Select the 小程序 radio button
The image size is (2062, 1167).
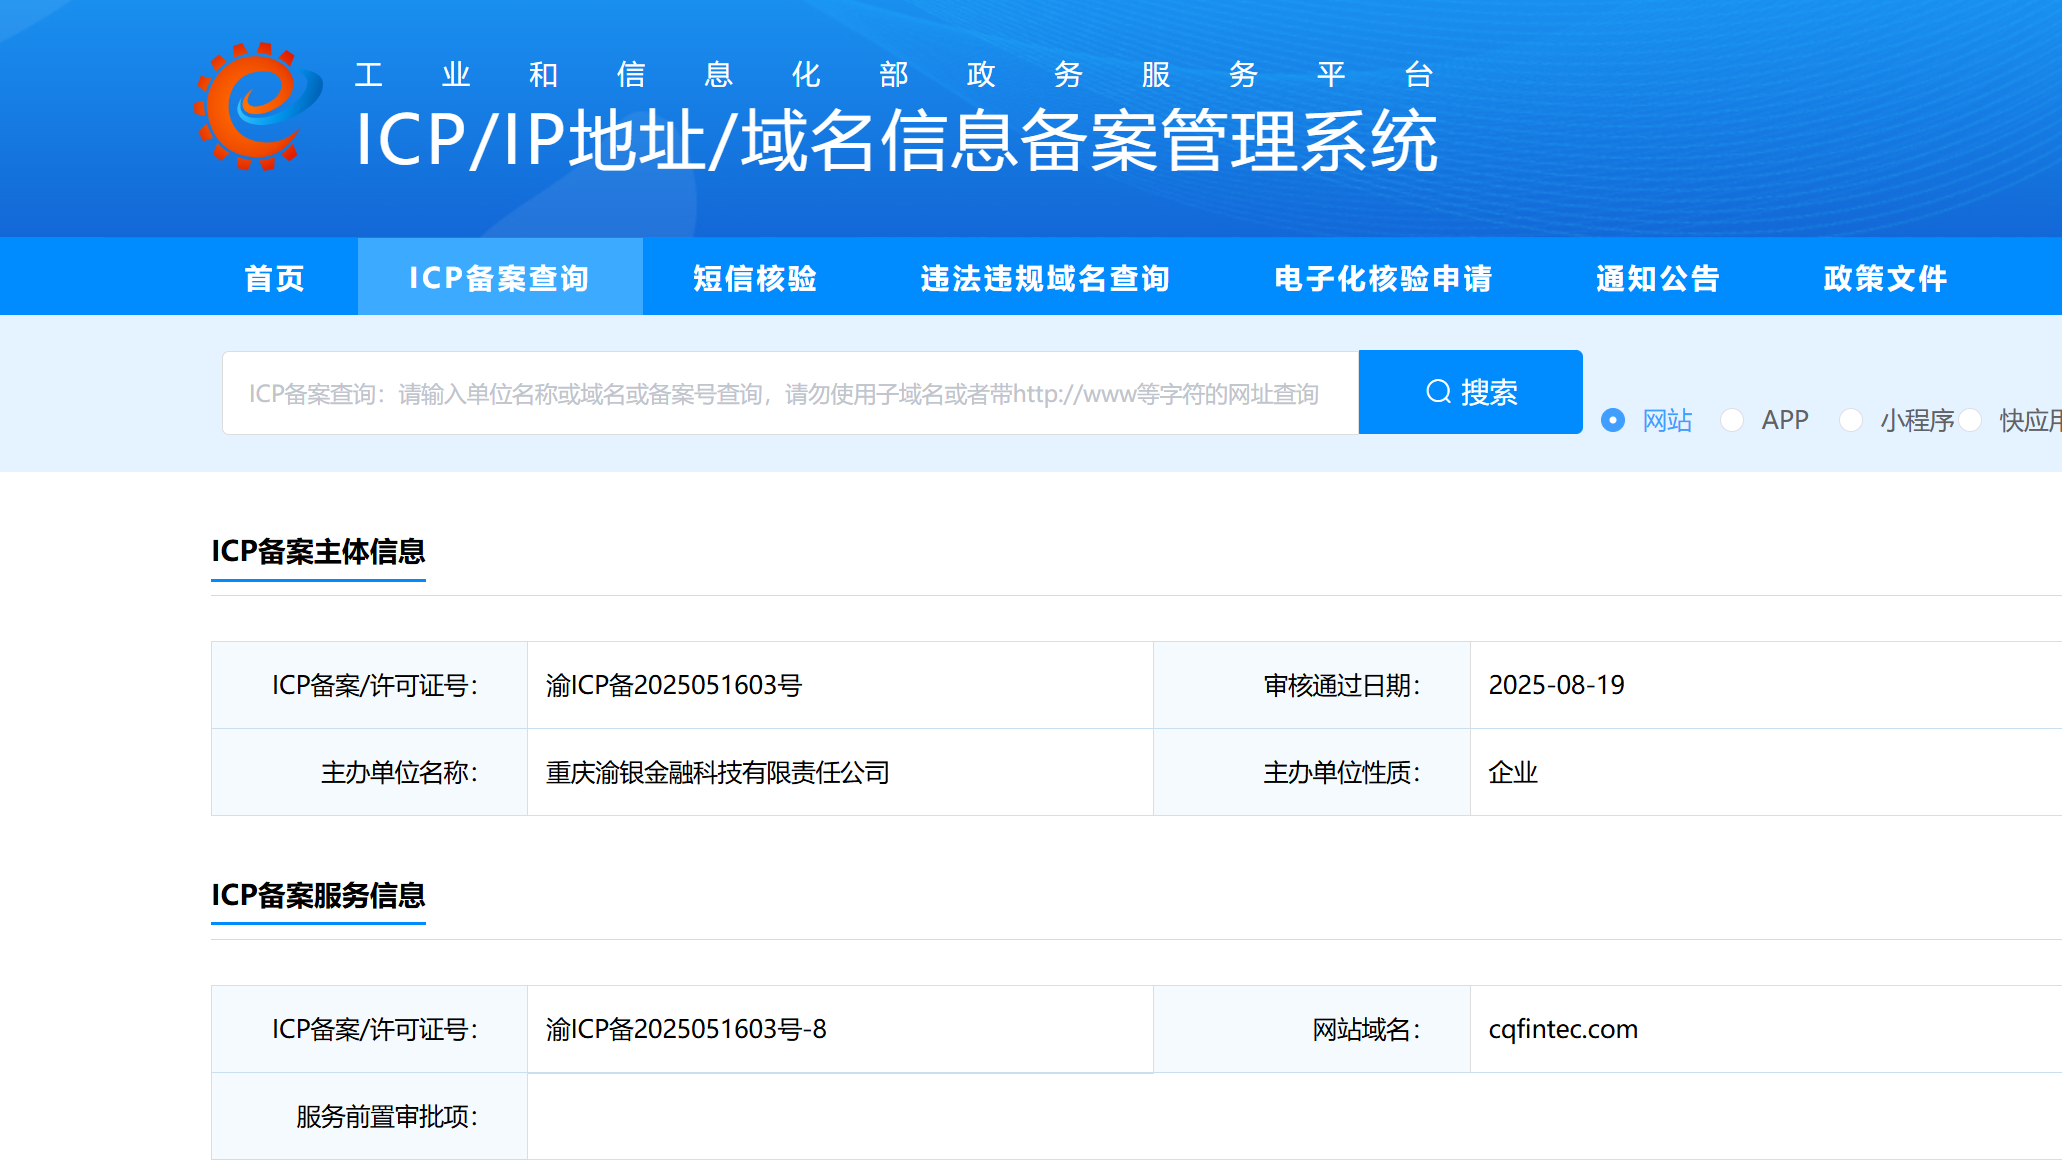coord(1851,420)
